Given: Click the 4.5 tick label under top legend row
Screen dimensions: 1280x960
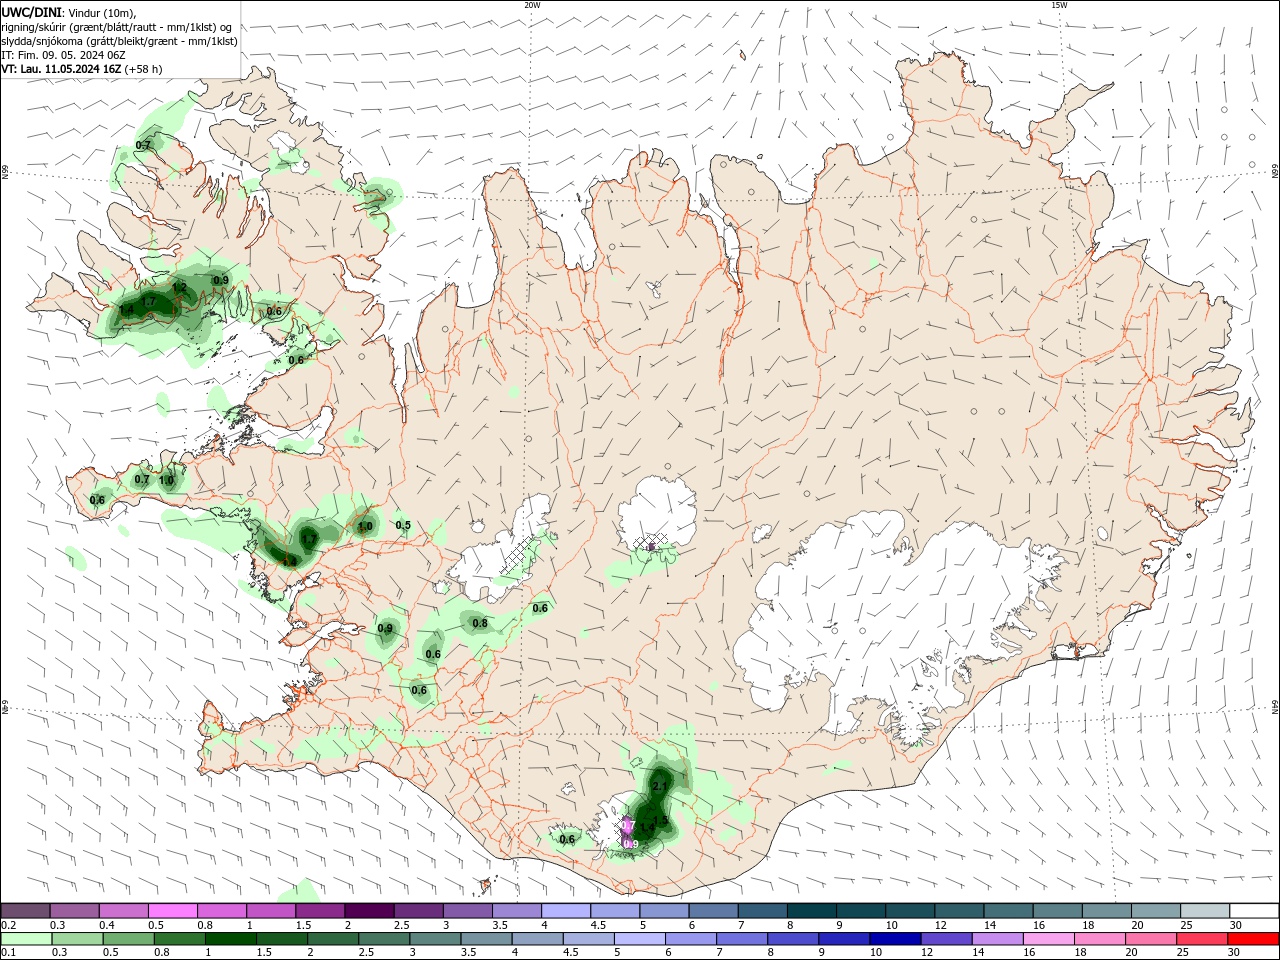Looking at the screenshot, I should click(x=598, y=925).
